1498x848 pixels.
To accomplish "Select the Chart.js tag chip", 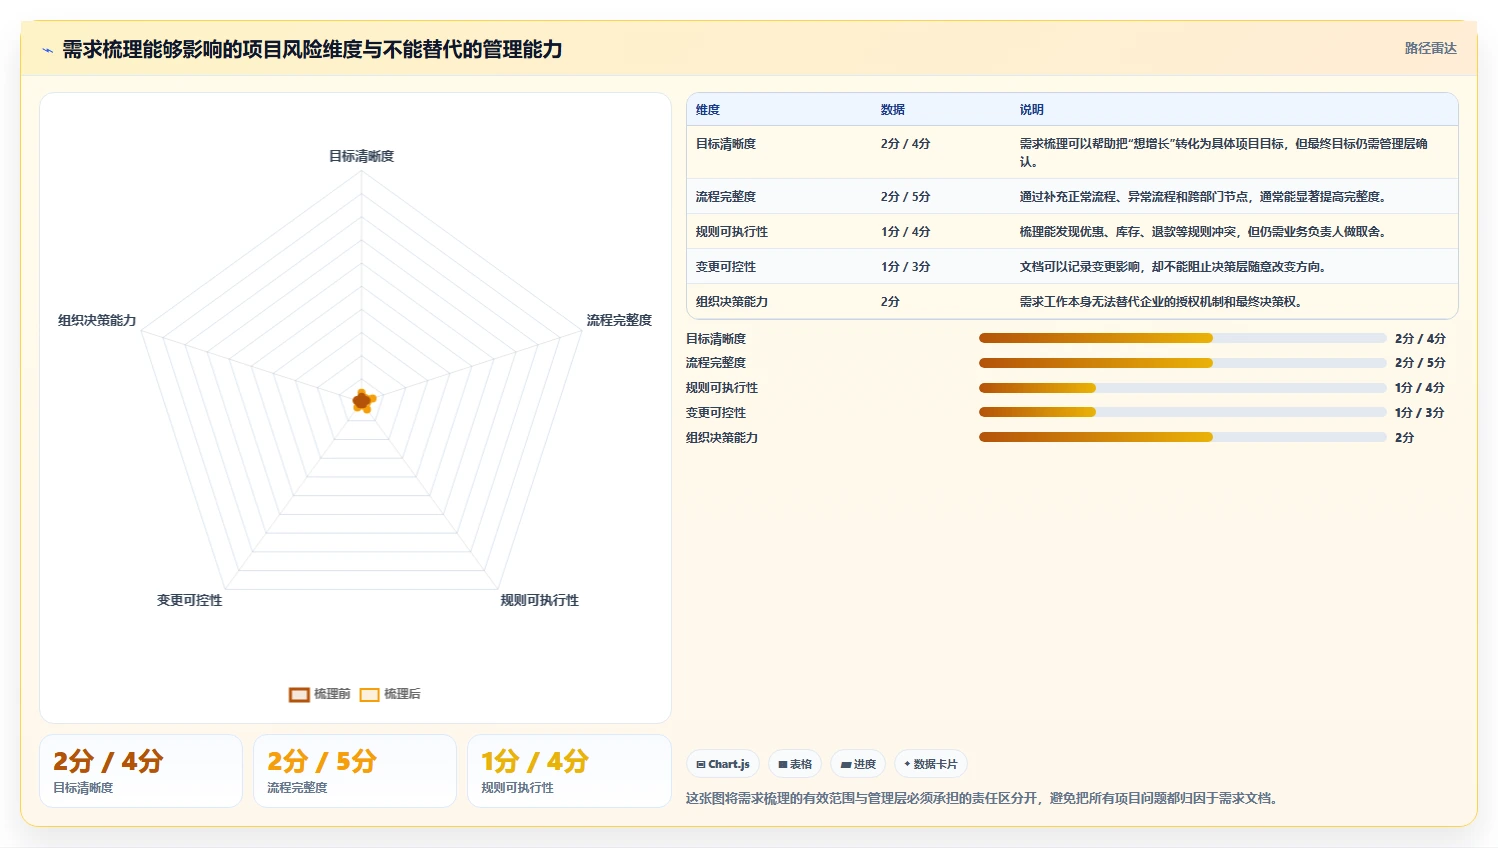I will coord(723,764).
